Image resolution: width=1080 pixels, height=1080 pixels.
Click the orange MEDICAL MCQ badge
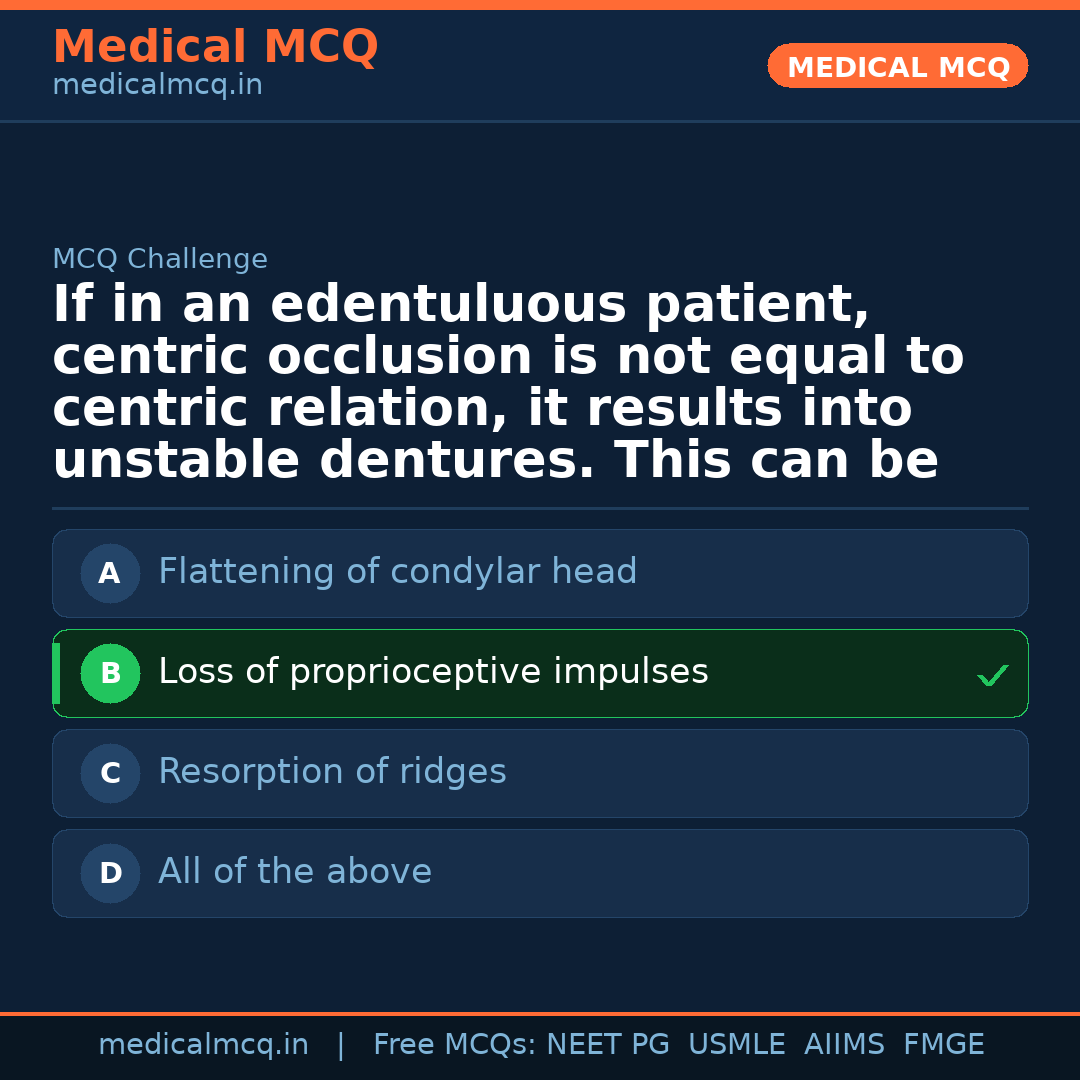[898, 67]
